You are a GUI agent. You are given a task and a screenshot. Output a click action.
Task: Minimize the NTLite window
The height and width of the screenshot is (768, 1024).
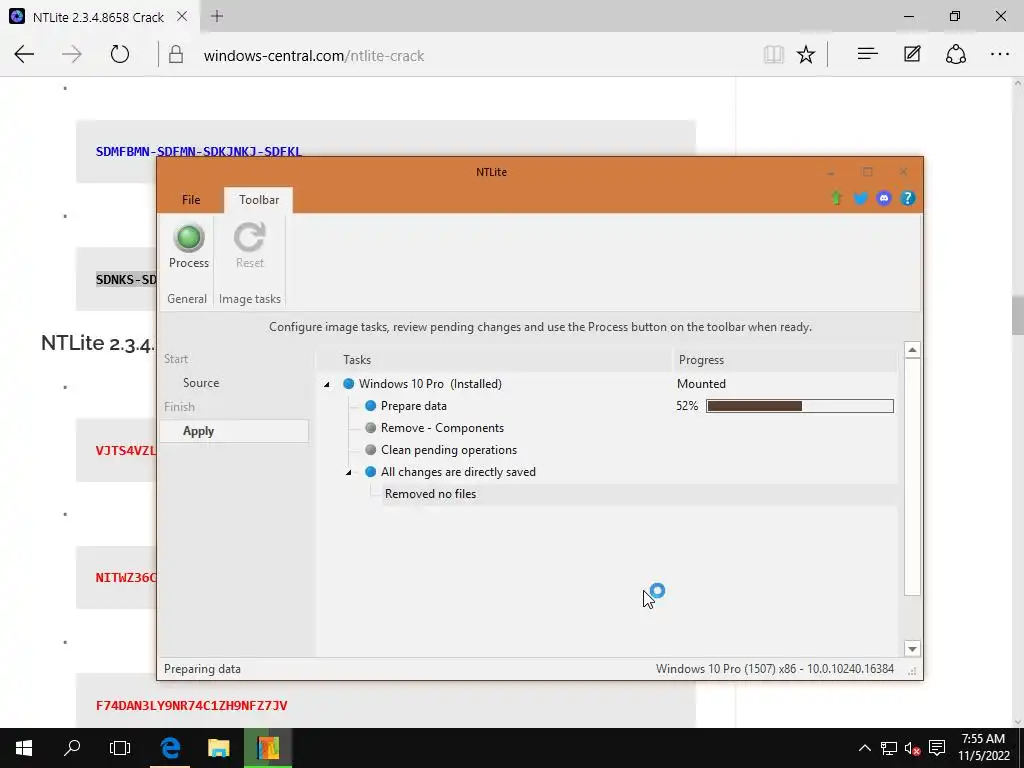(831, 172)
